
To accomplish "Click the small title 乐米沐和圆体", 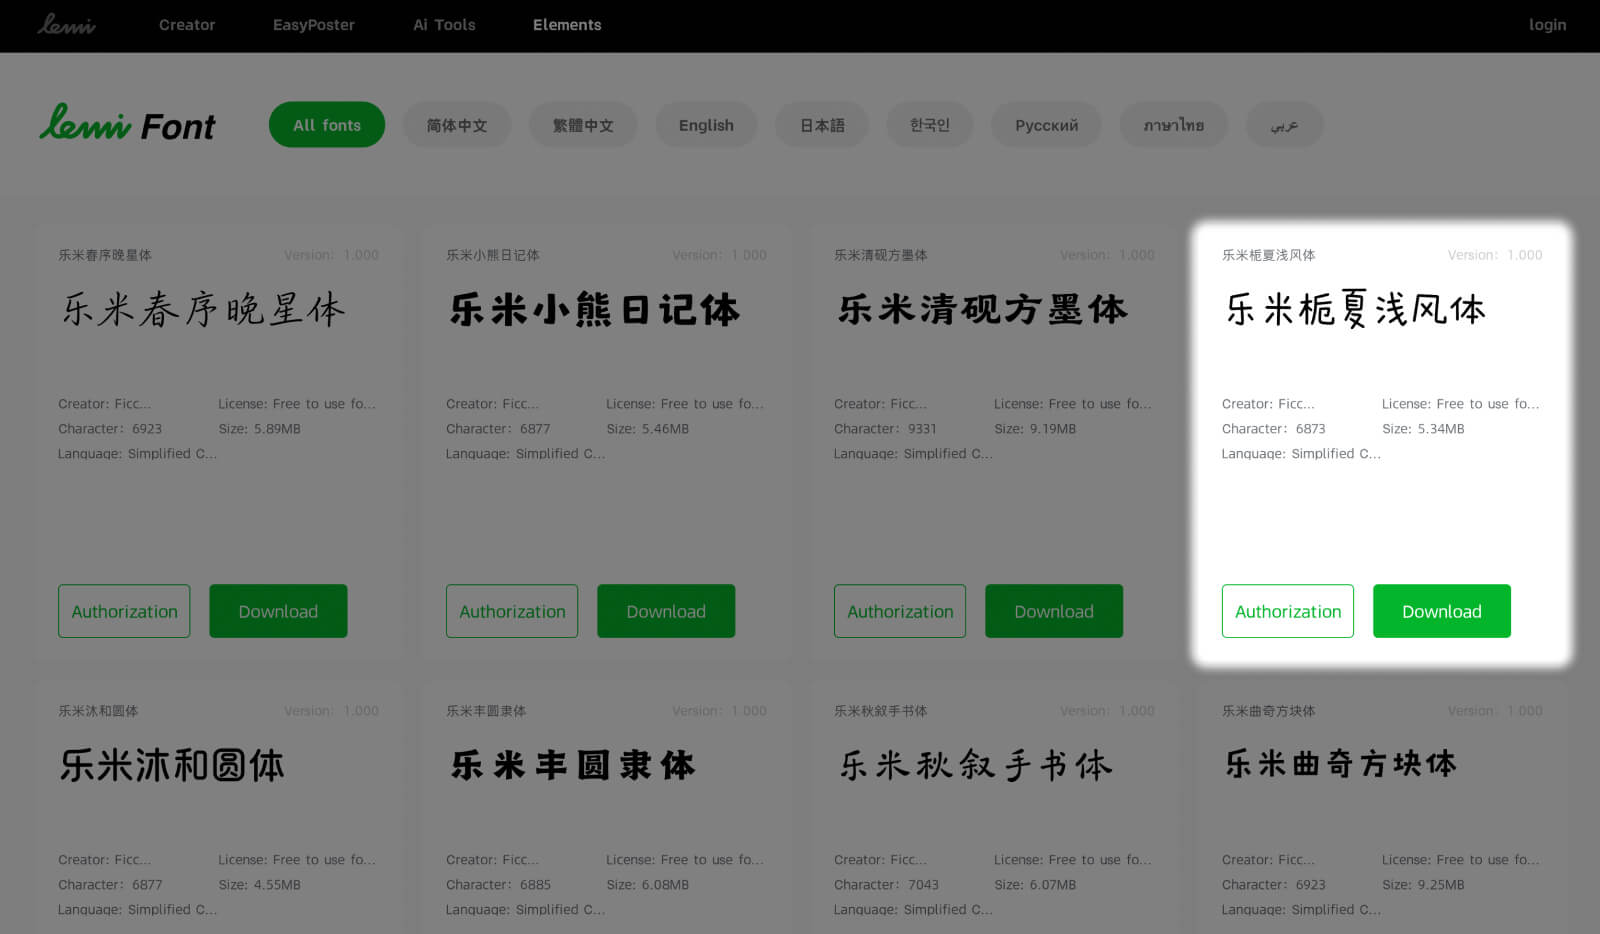I will coord(98,711).
